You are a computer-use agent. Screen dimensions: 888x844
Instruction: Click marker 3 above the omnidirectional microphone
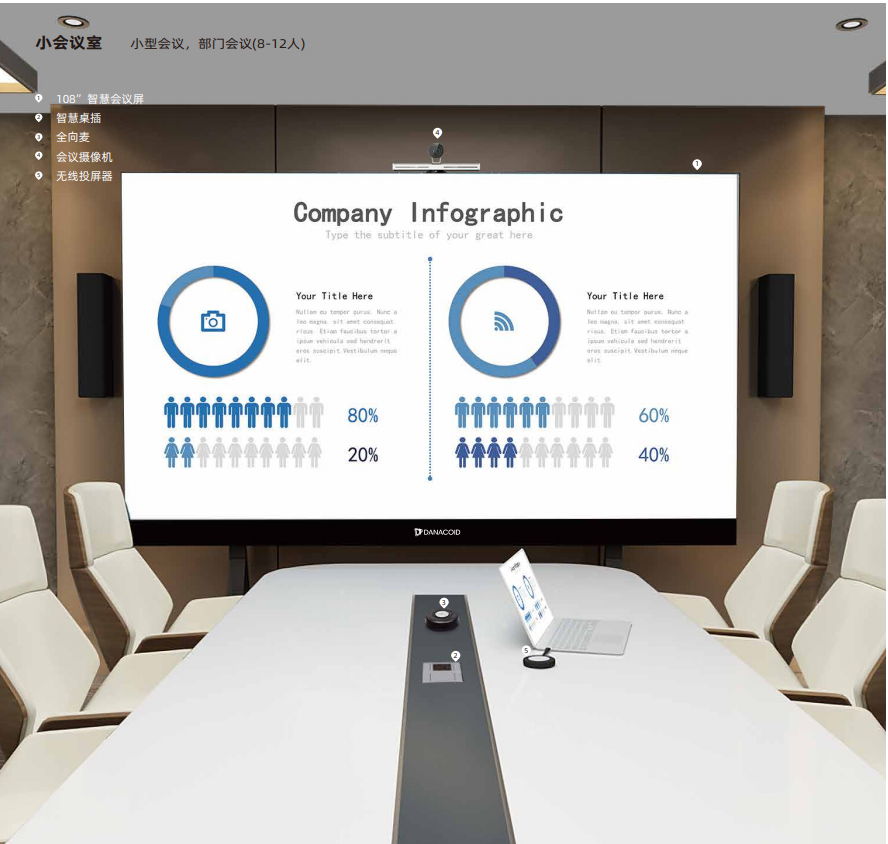(x=444, y=602)
